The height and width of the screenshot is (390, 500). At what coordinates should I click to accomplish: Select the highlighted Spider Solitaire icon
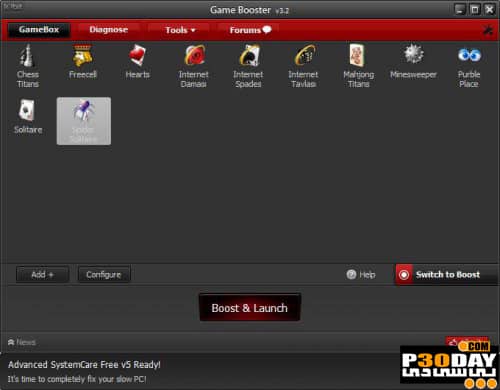(x=84, y=121)
